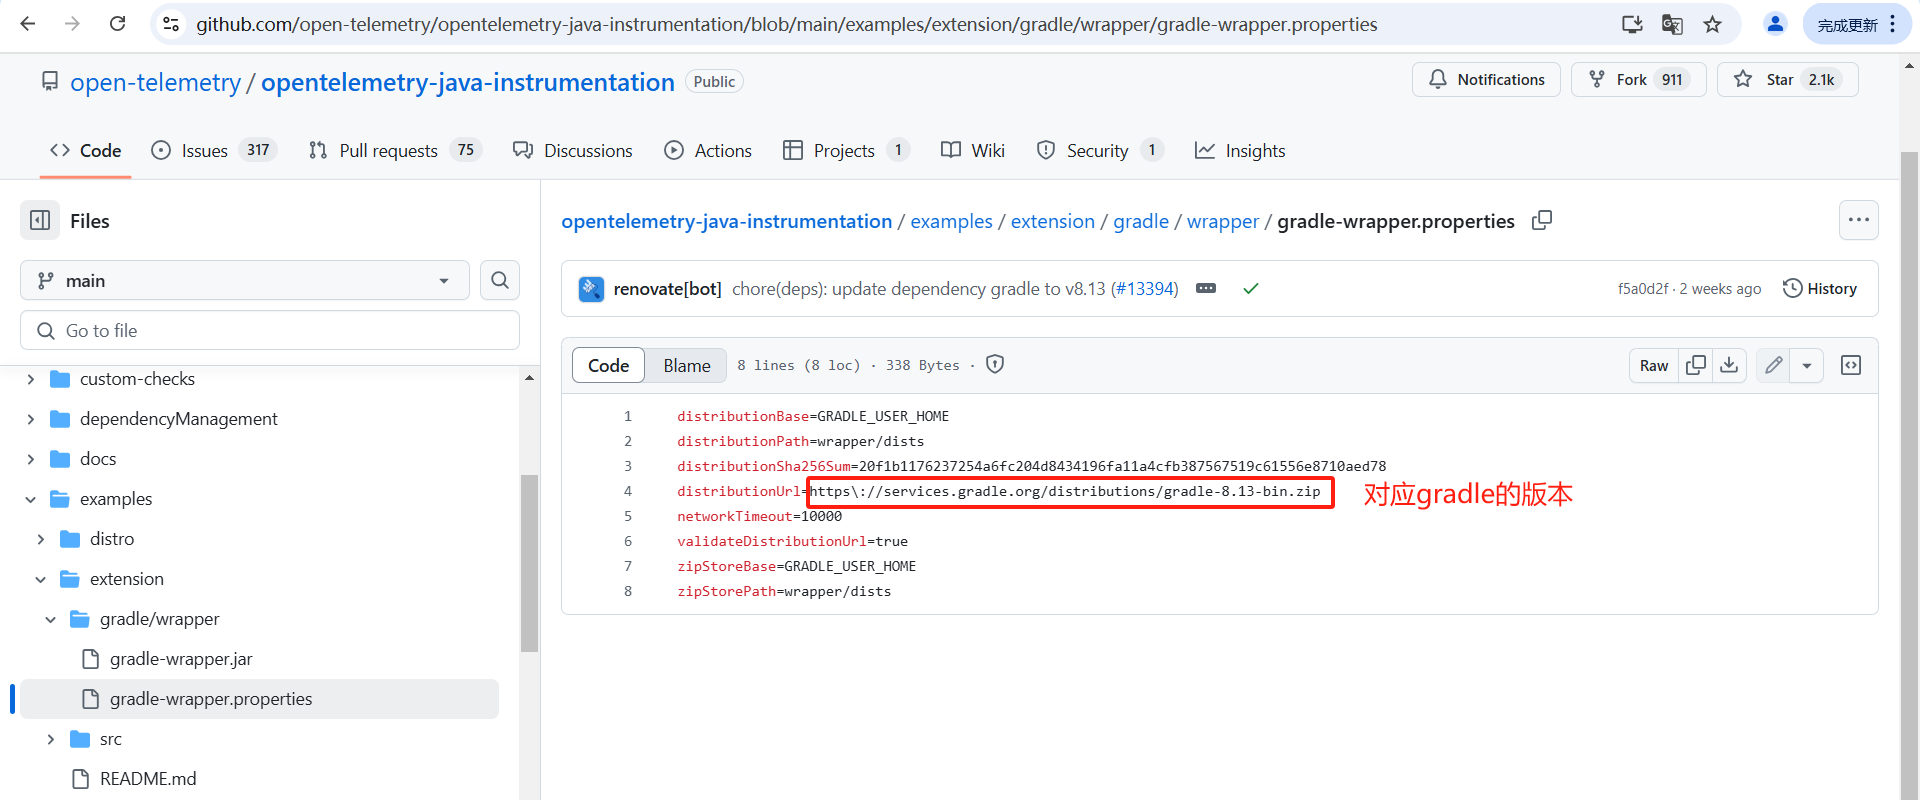Image resolution: width=1920 pixels, height=800 pixels.
Task: Open pull request #13394 link
Action: pos(1145,289)
